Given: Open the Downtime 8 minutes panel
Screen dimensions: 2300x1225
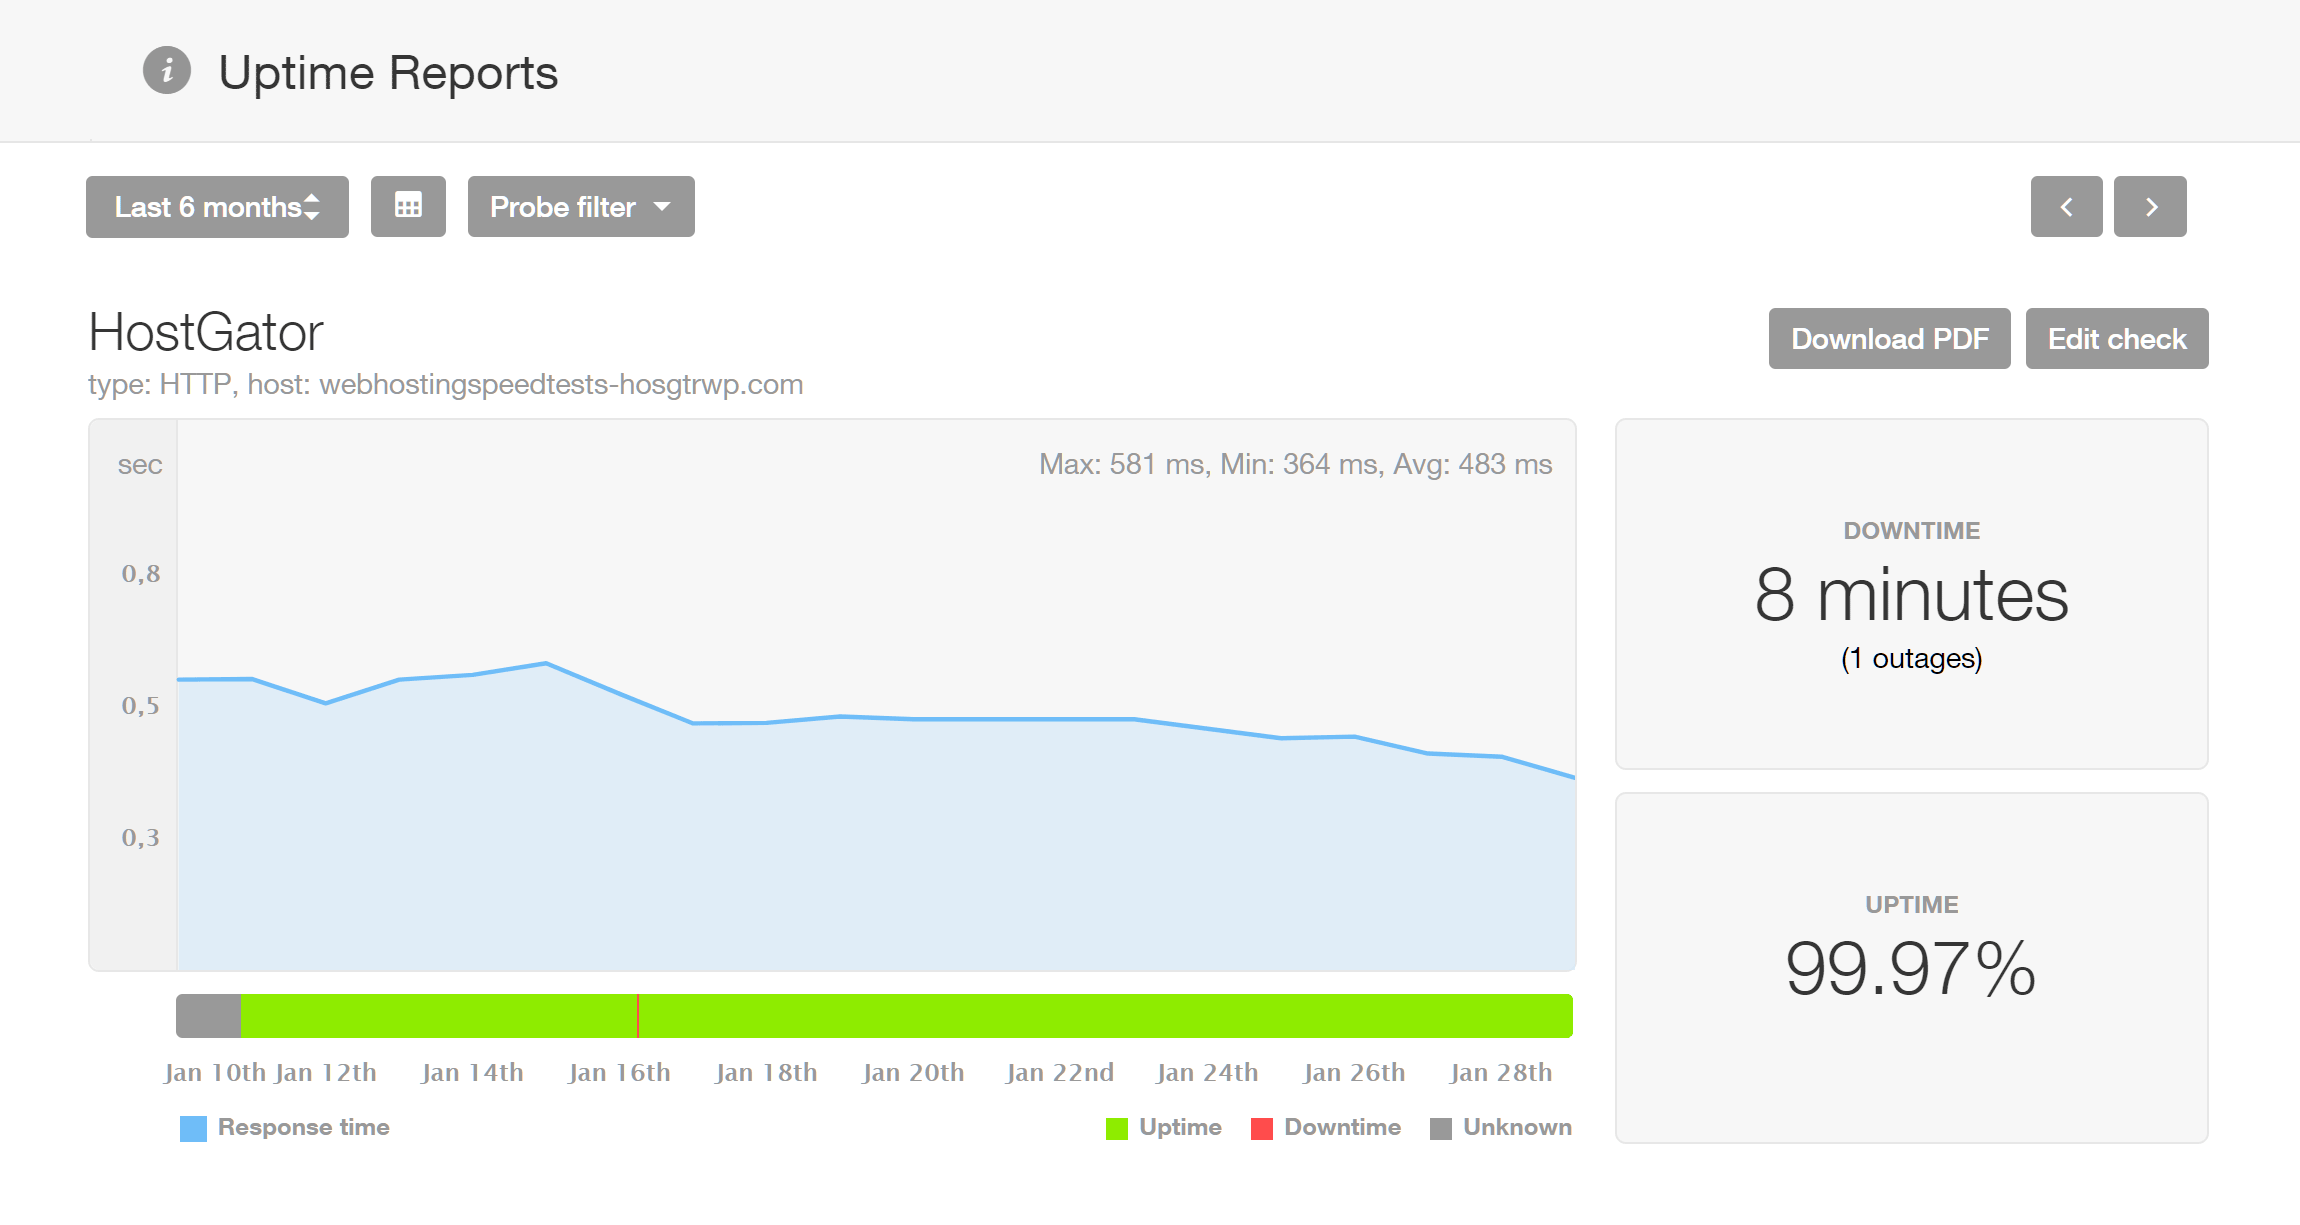Looking at the screenshot, I should (x=1911, y=594).
